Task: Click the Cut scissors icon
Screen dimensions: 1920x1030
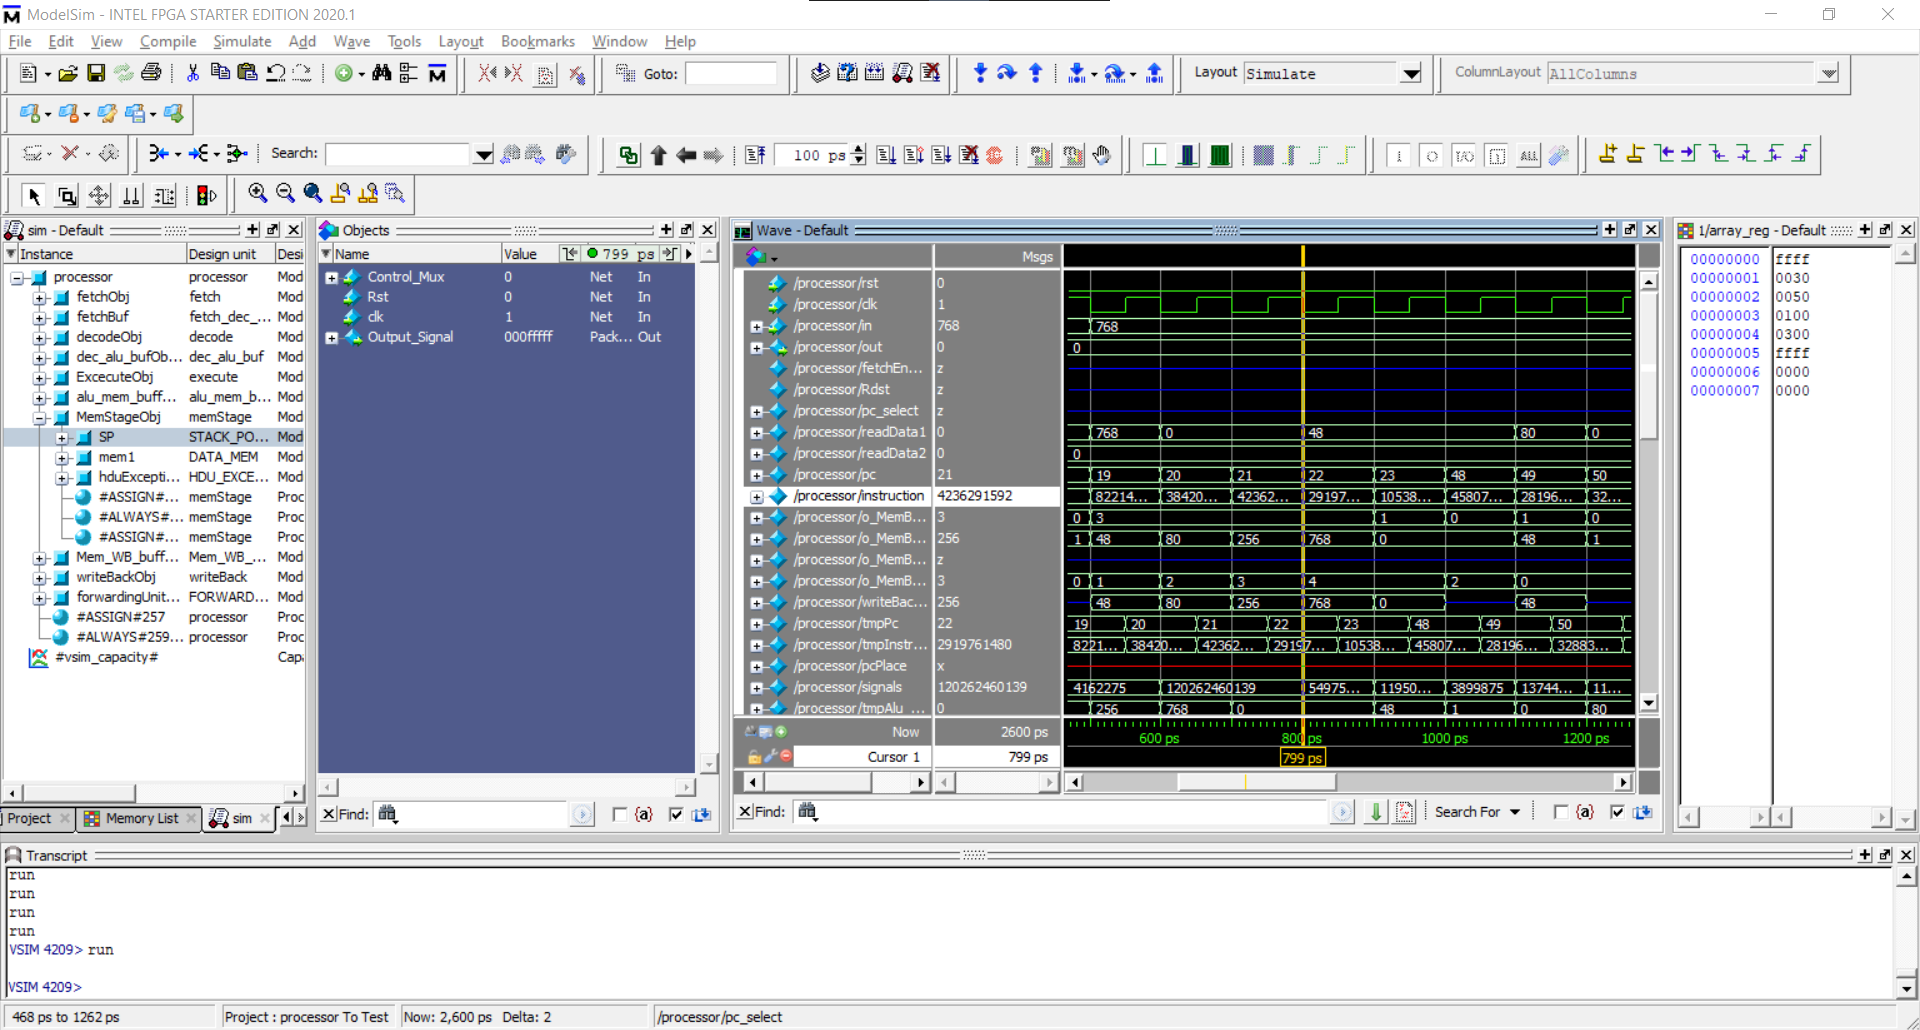Action: click(x=193, y=73)
